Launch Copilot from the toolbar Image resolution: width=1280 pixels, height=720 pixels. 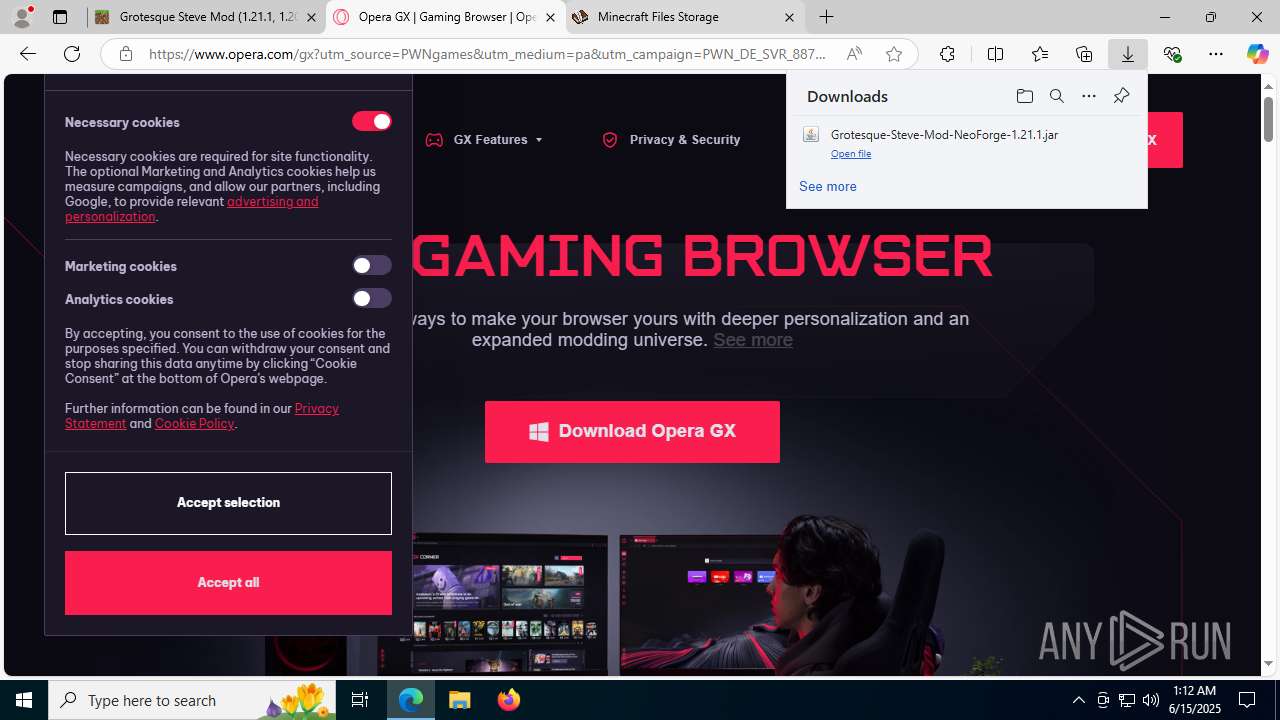pyautogui.click(x=1257, y=54)
